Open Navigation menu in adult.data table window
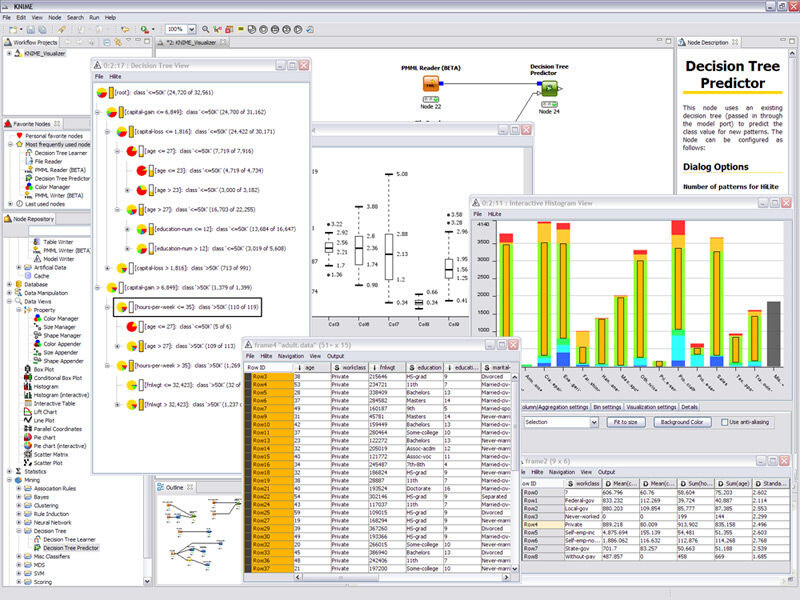This screenshot has width=800, height=600. pyautogui.click(x=291, y=356)
